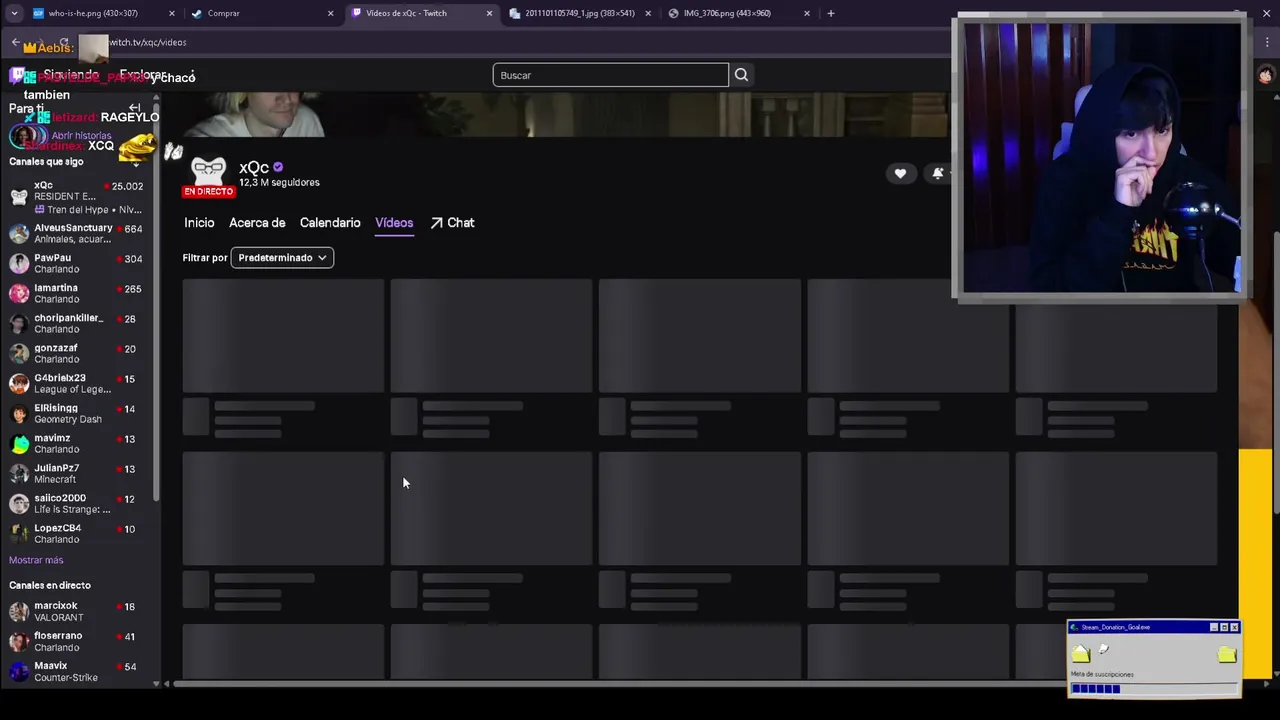Screen dimensions: 1280x720
Task: Open a new browser tab
Action: (x=830, y=13)
